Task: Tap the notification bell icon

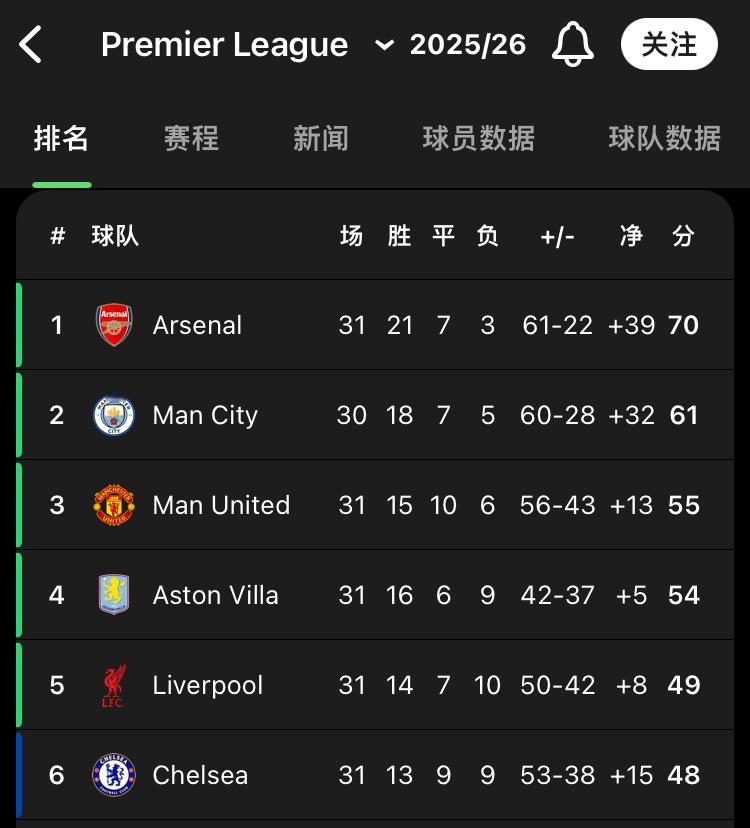Action: tap(573, 45)
